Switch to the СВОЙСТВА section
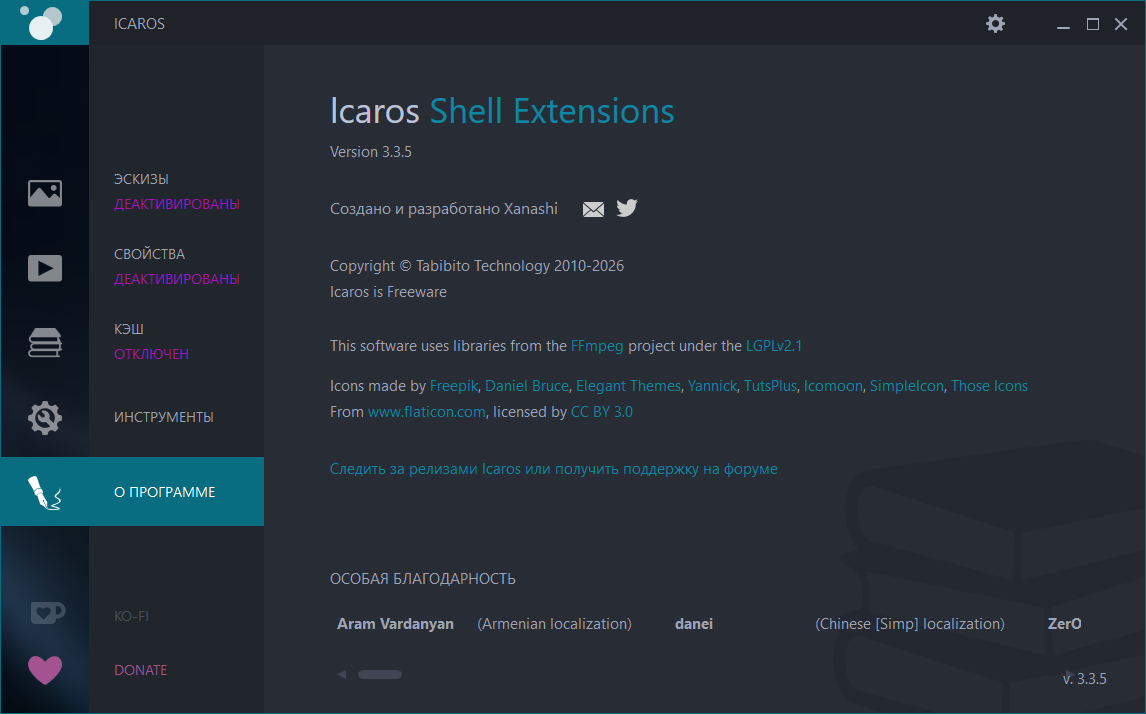1146x714 pixels. click(149, 254)
